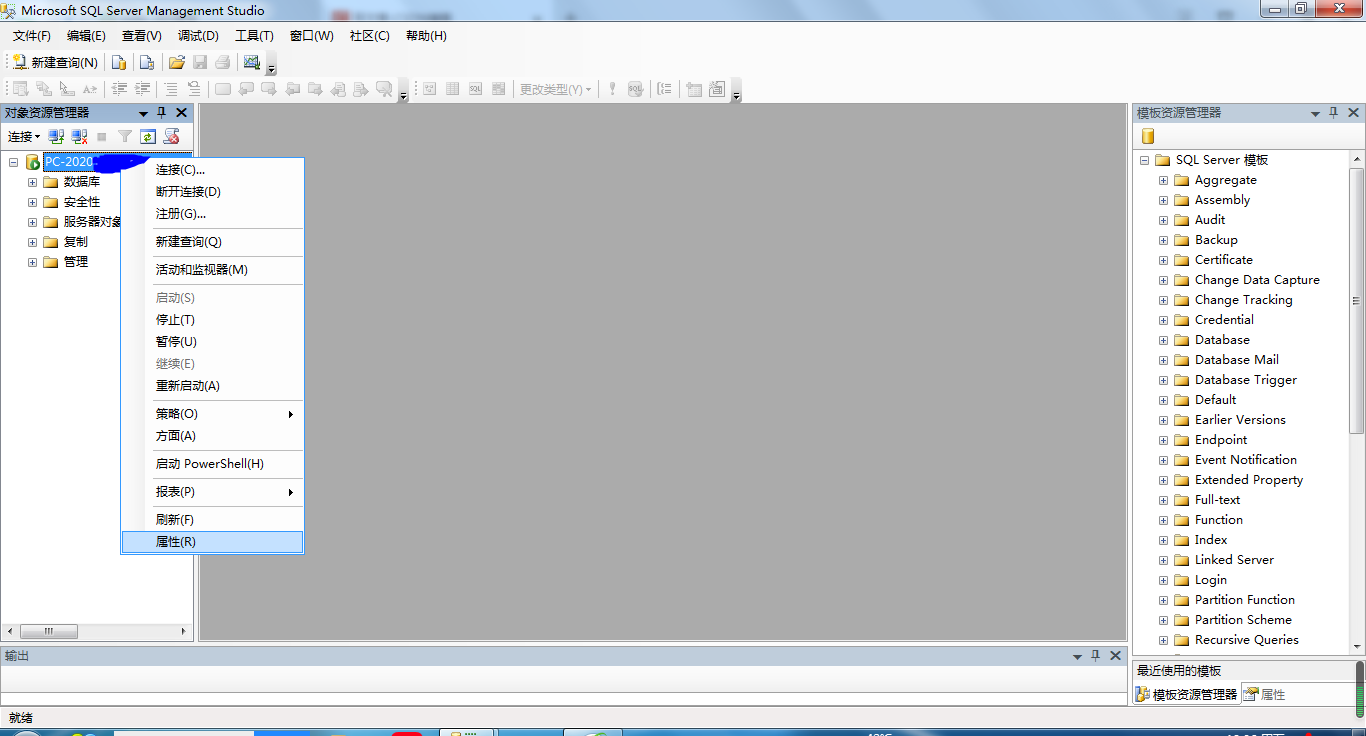This screenshot has width=1366, height=736.
Task: Open file with the folder icon
Action: pyautogui.click(x=176, y=62)
